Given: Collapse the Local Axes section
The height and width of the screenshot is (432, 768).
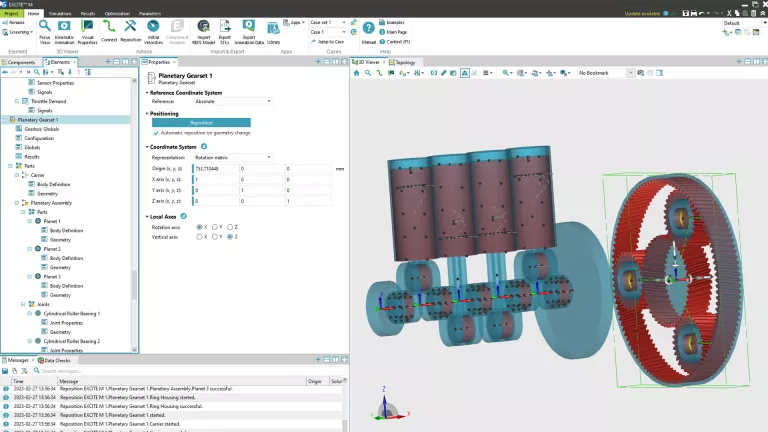Looking at the screenshot, I should click(x=147, y=216).
